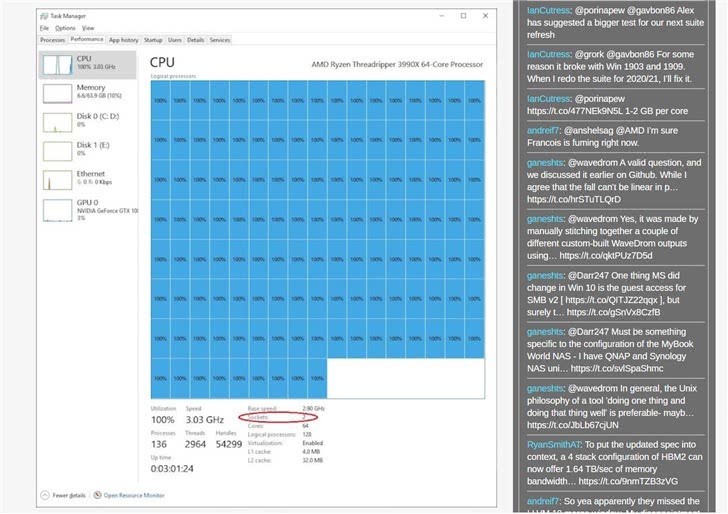728x514 pixels.
Task: Switch to the Services tab
Action: 220,40
